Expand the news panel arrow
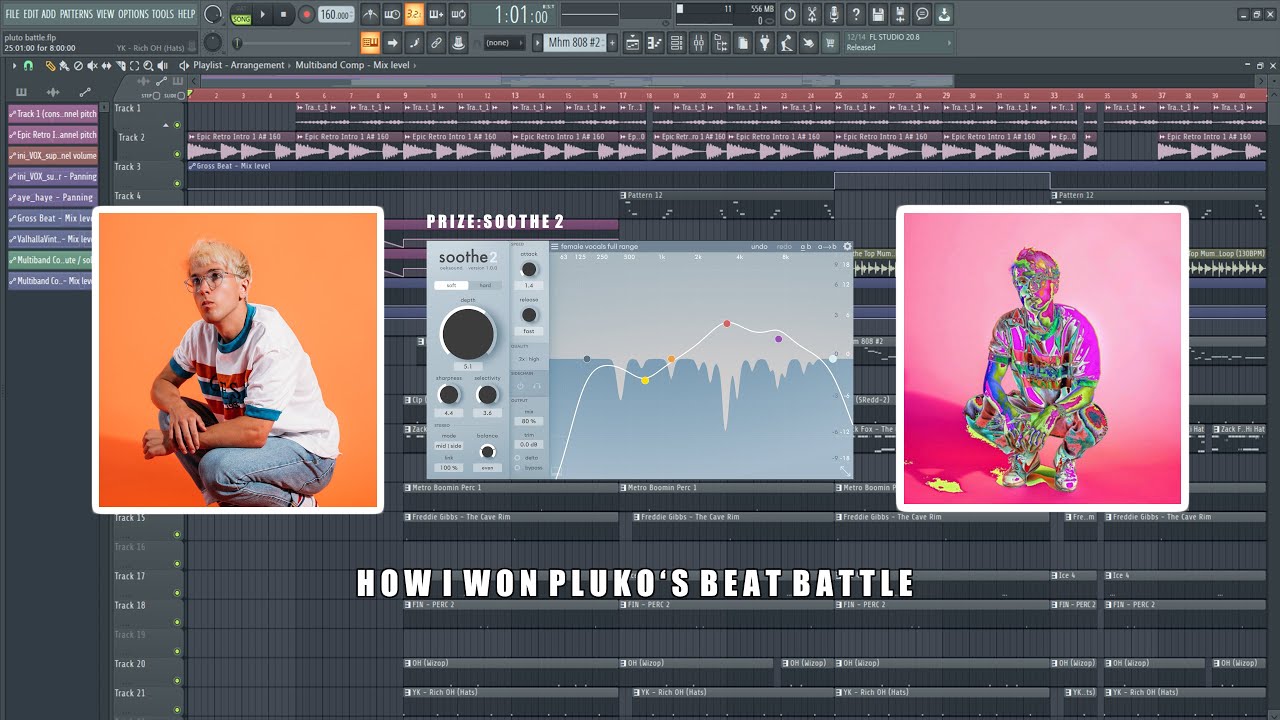 pyautogui.click(x=949, y=43)
